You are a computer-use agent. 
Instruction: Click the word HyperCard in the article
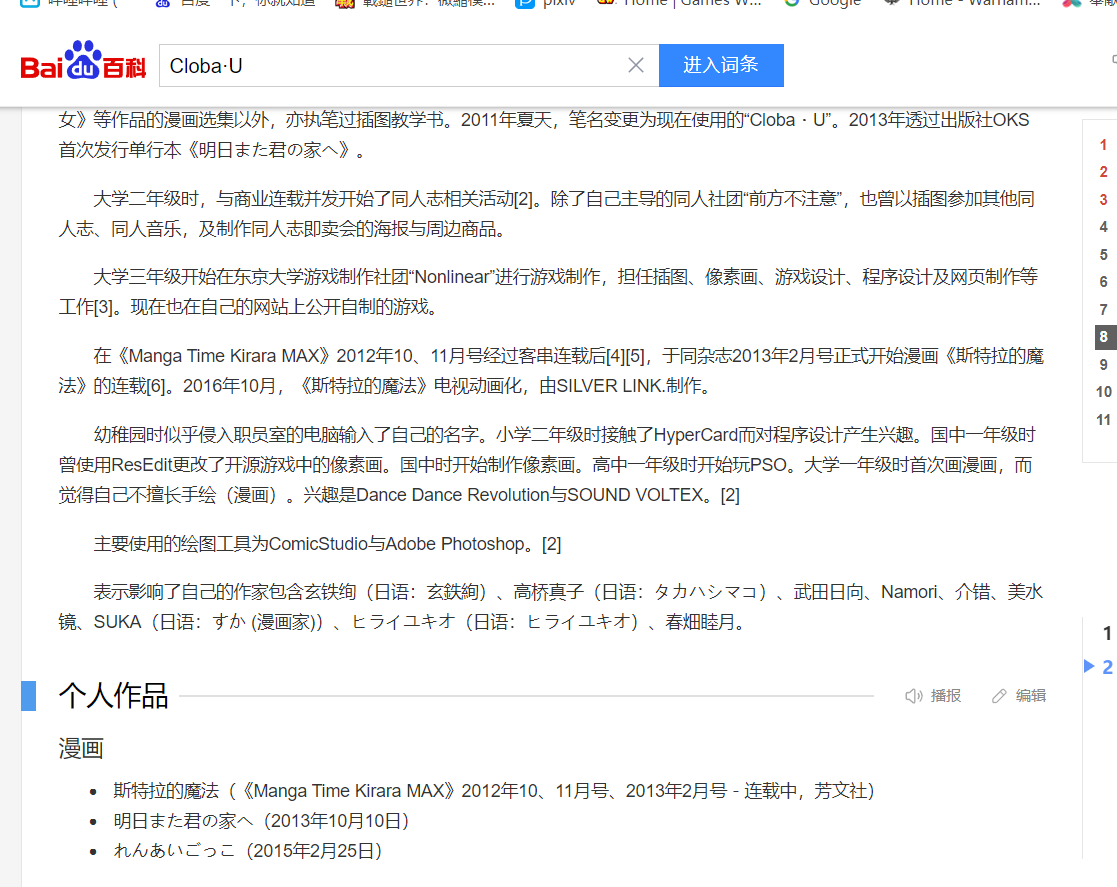(x=695, y=435)
